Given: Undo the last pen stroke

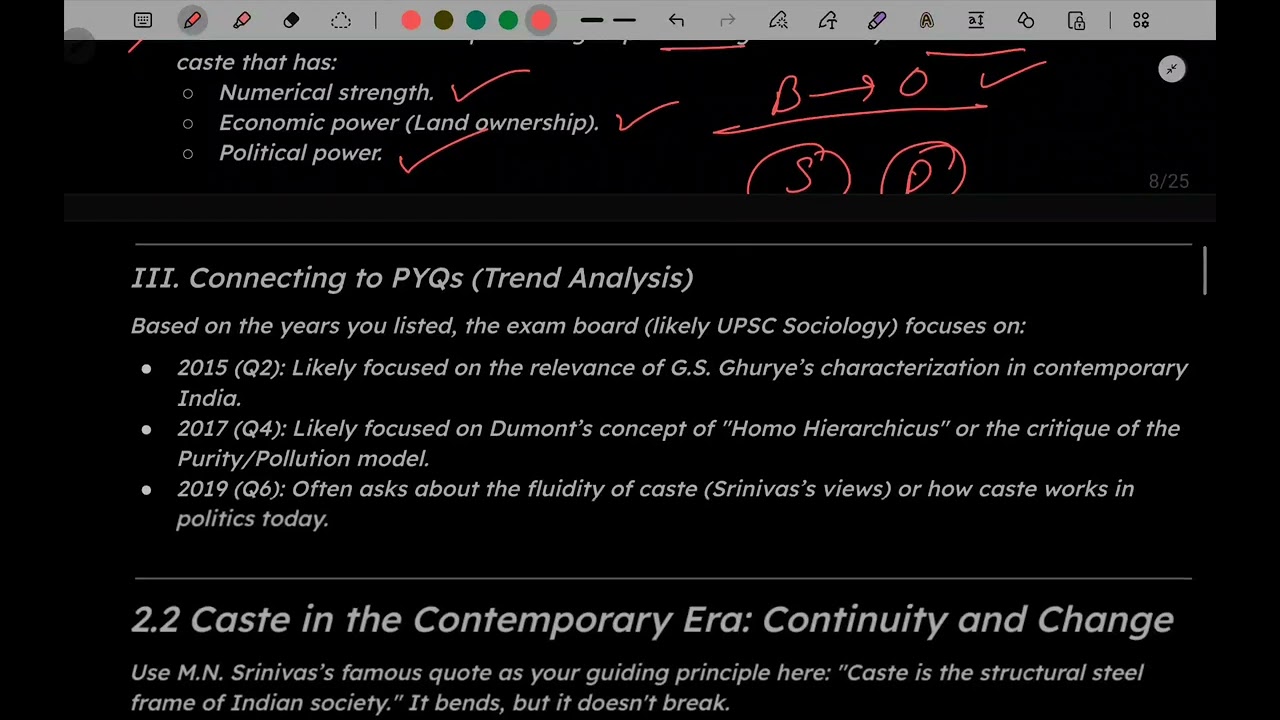Looking at the screenshot, I should coord(676,20).
